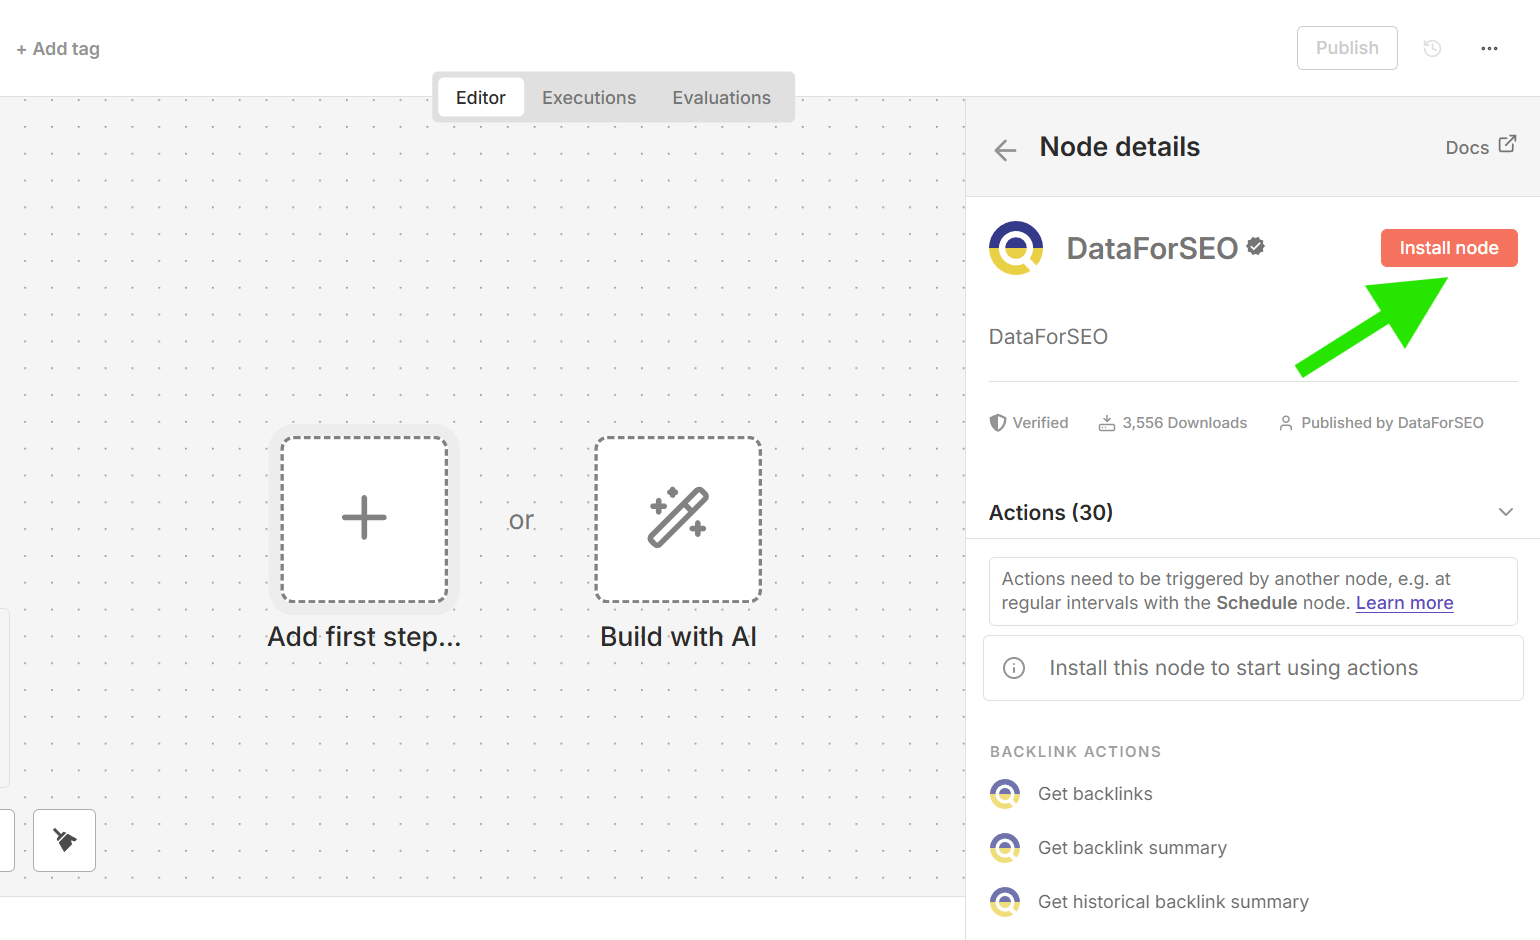1540x940 pixels.
Task: Open the Learn more link
Action: tap(1404, 603)
